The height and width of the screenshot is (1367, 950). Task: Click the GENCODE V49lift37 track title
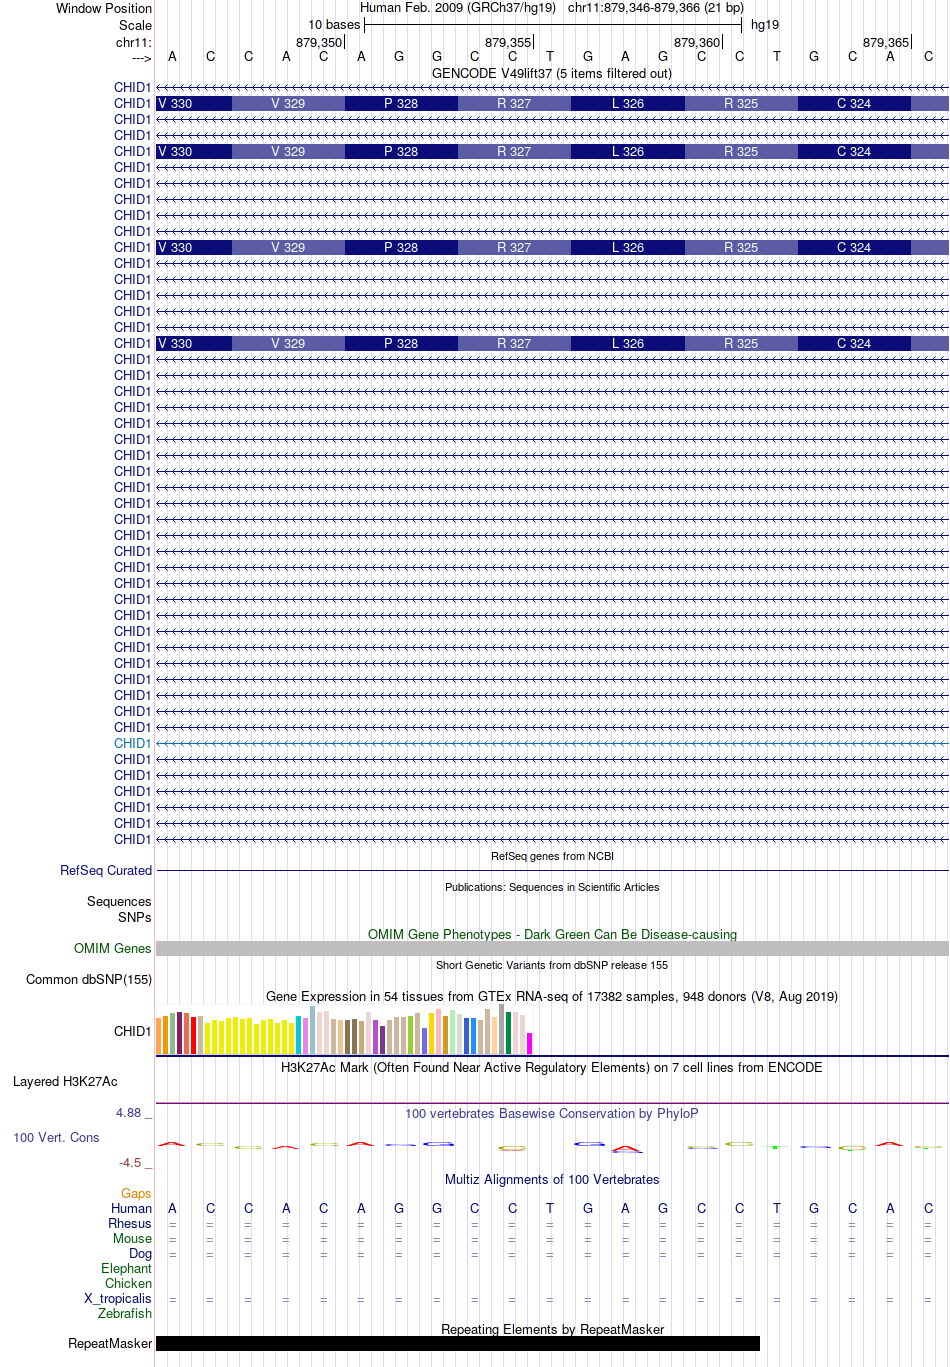[552, 74]
